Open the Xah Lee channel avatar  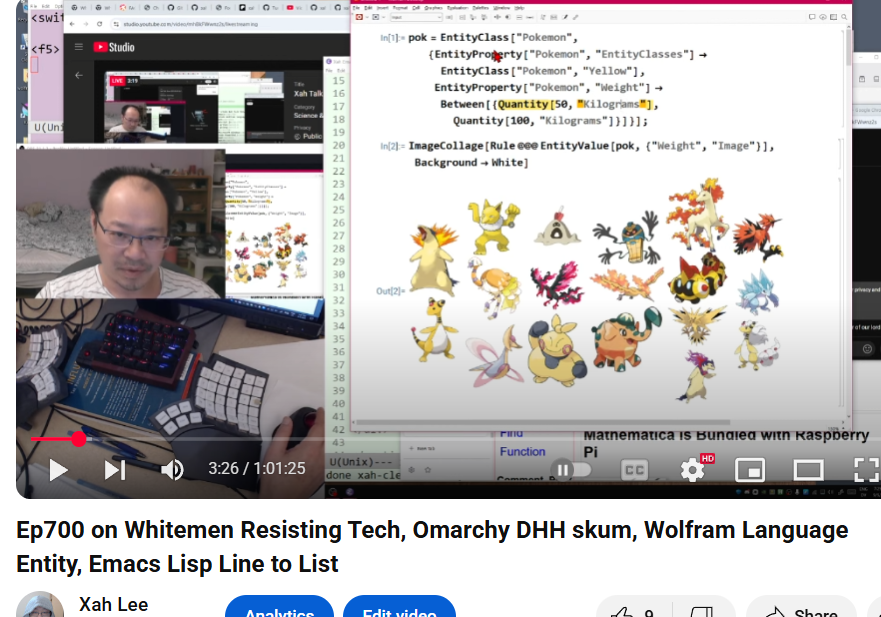40,606
